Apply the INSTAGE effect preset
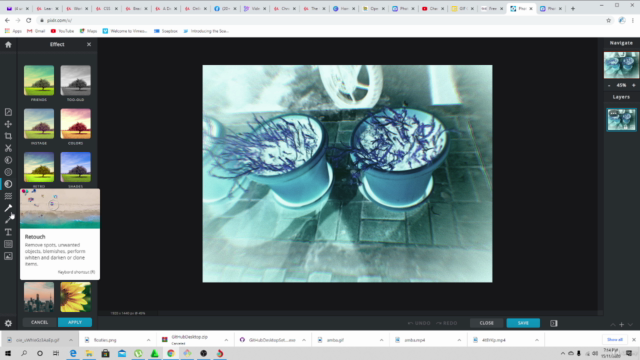Screen dimensions: 640x360 (x=39, y=124)
